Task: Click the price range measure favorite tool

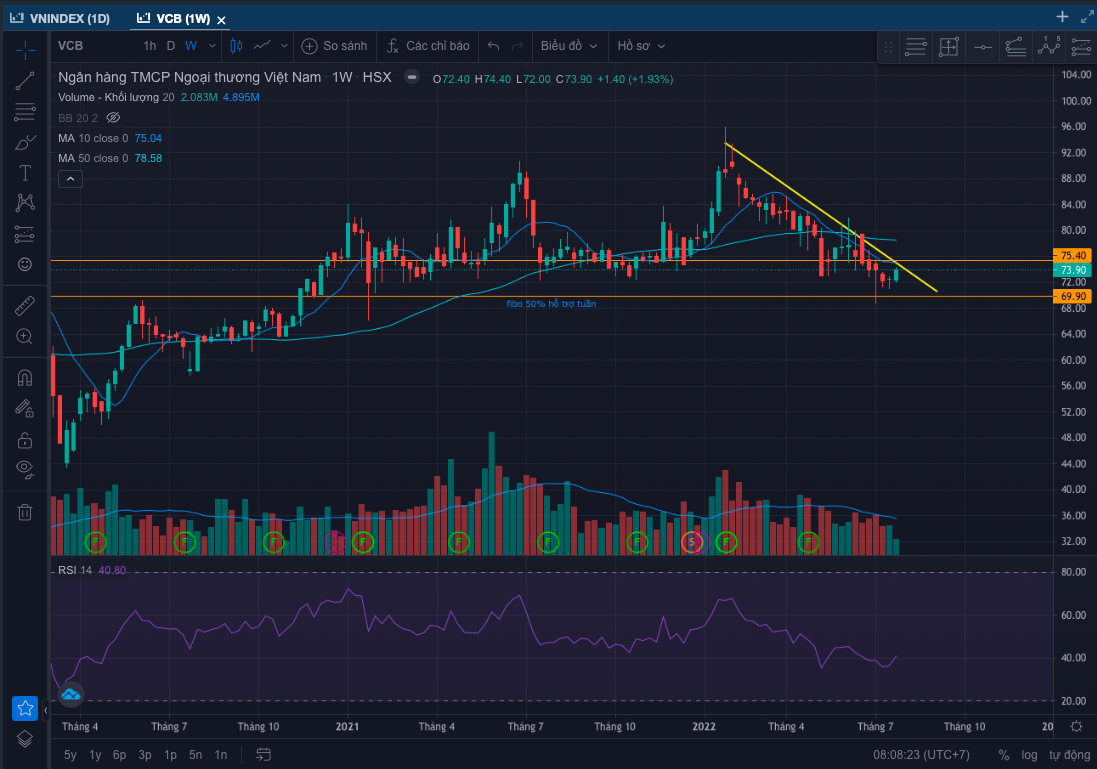Action: (949, 47)
